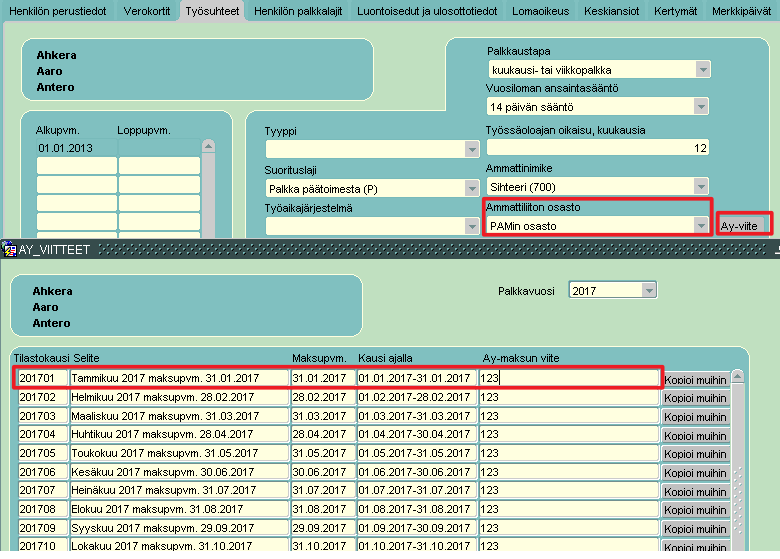This screenshot has height=559, width=780.
Task: Go to Luontoisedut ja ulosottotiedot tab
Action: point(427,11)
